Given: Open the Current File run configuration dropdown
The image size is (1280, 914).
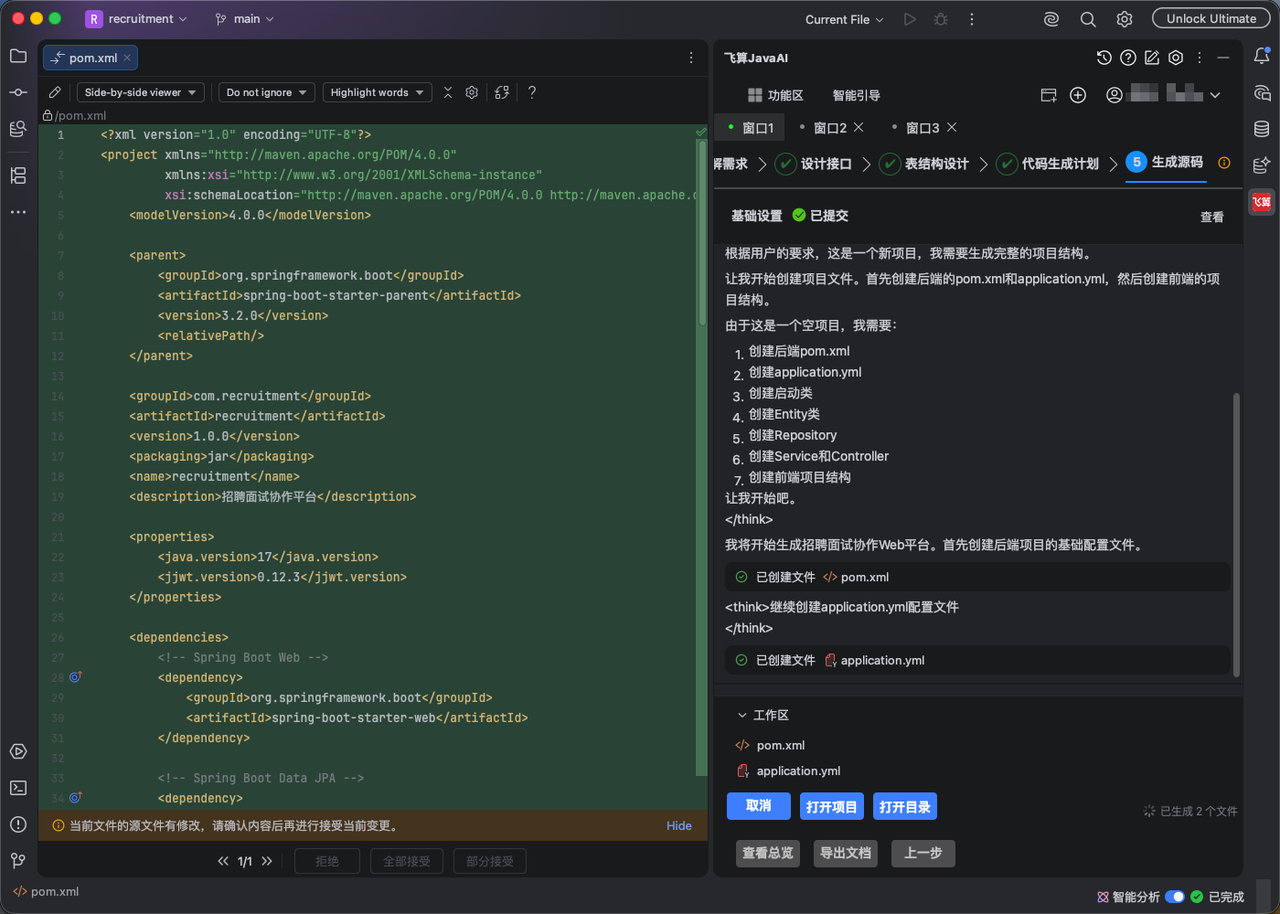Looking at the screenshot, I should pos(845,19).
